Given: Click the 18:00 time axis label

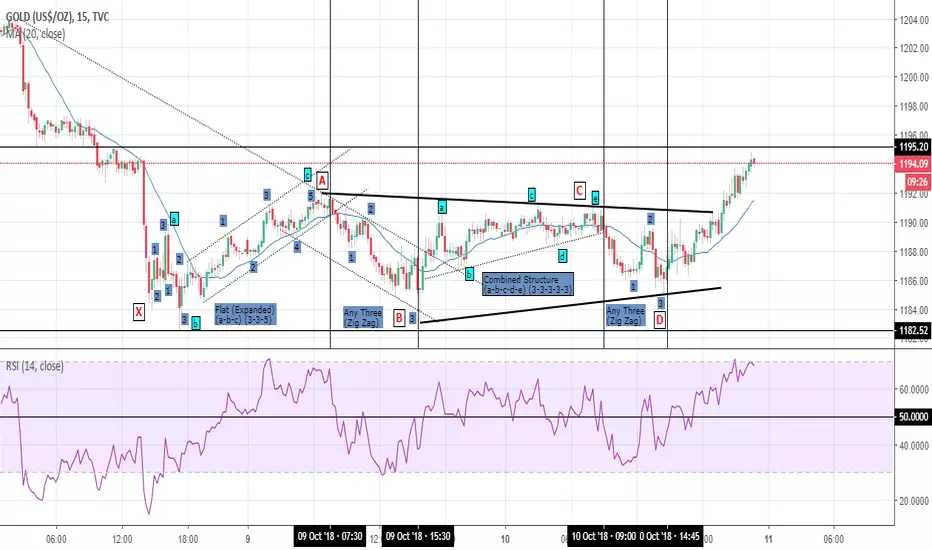Looking at the screenshot, I should coord(188,539).
